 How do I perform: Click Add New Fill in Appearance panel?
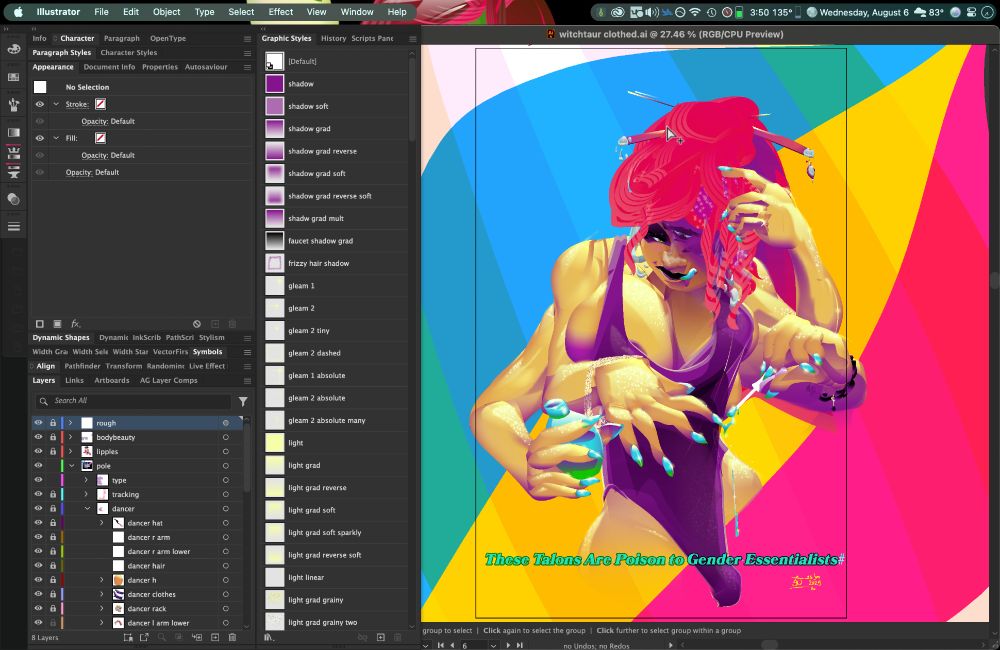point(57,324)
